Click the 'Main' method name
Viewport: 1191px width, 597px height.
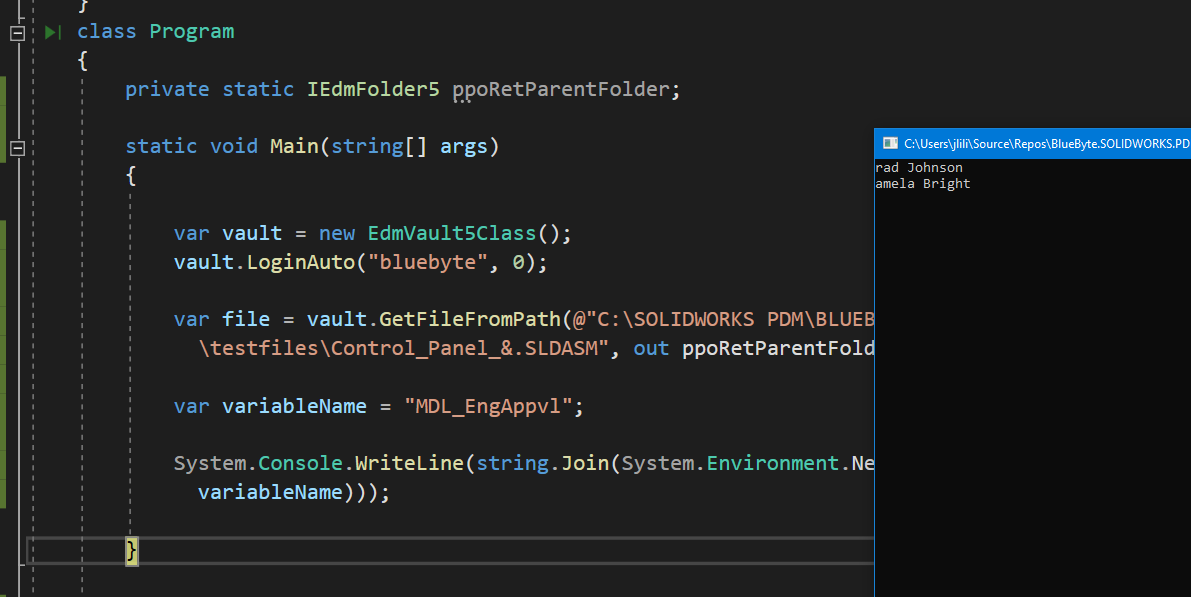click(294, 146)
